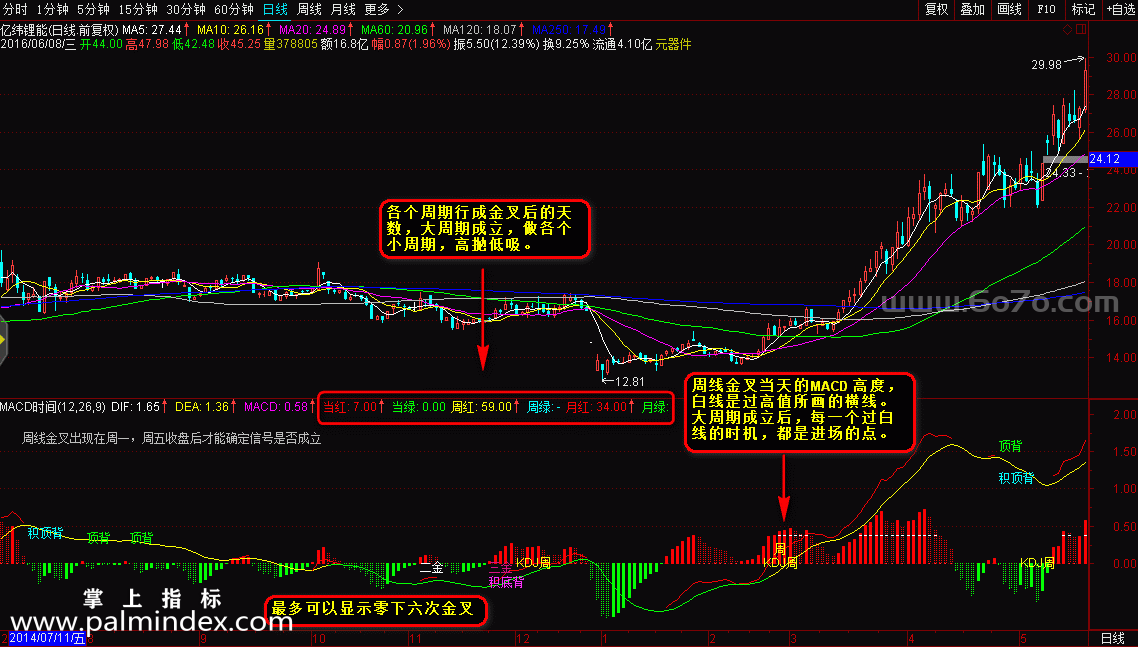Screen dimensions: 1138x647
Task: Switch to the 5分钟 chart tab
Action: pyautogui.click(x=93, y=9)
